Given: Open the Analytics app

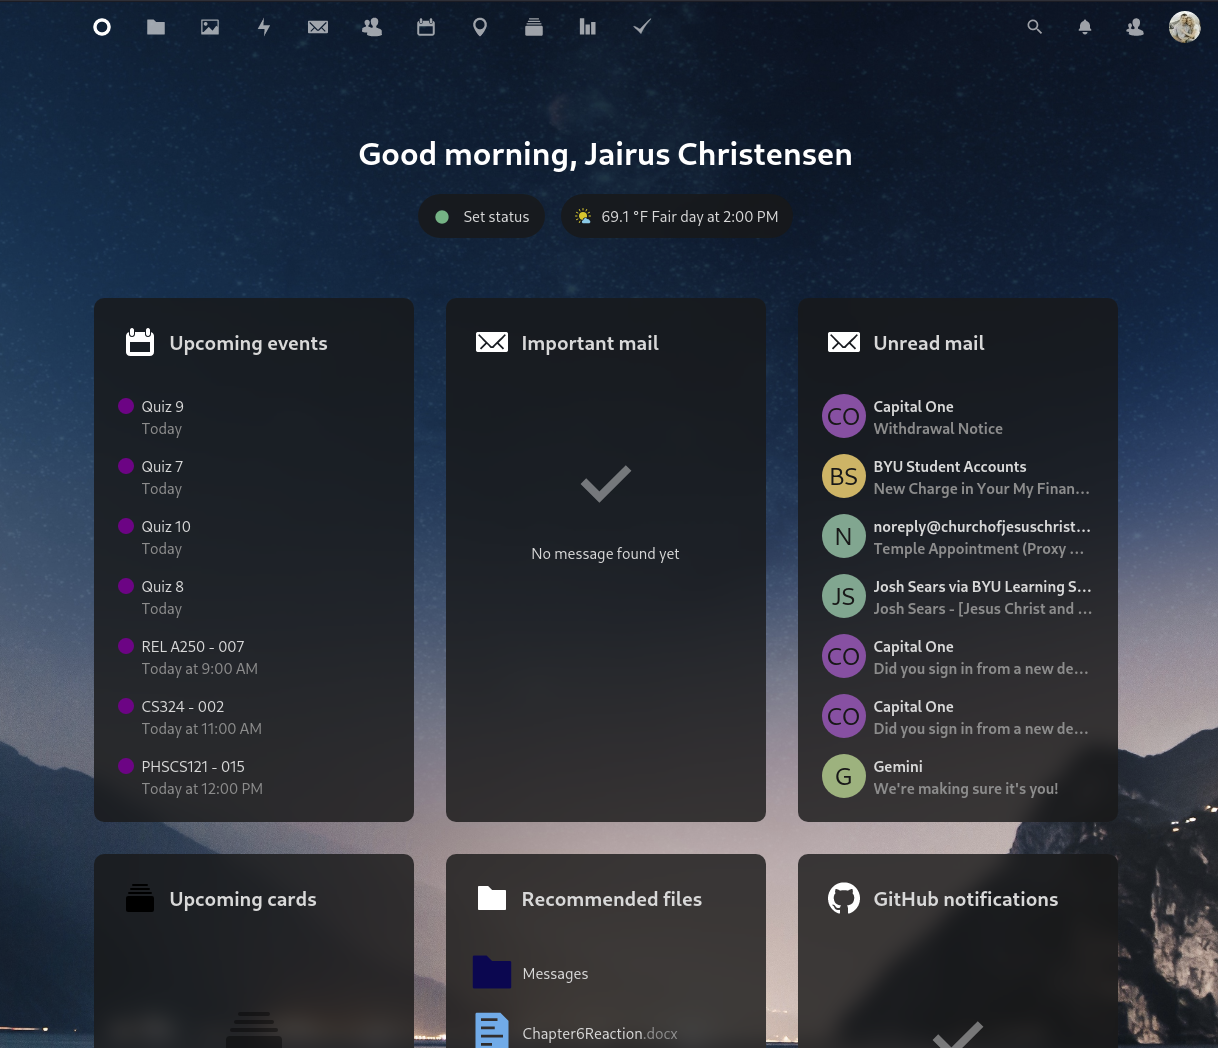Looking at the screenshot, I should point(587,27).
